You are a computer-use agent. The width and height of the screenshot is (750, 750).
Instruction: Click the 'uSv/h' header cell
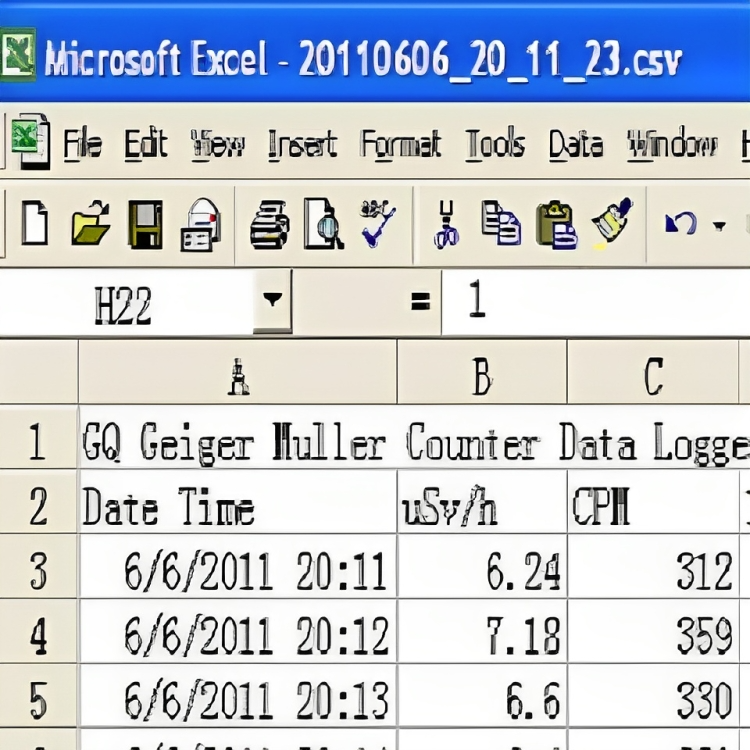pos(482,502)
